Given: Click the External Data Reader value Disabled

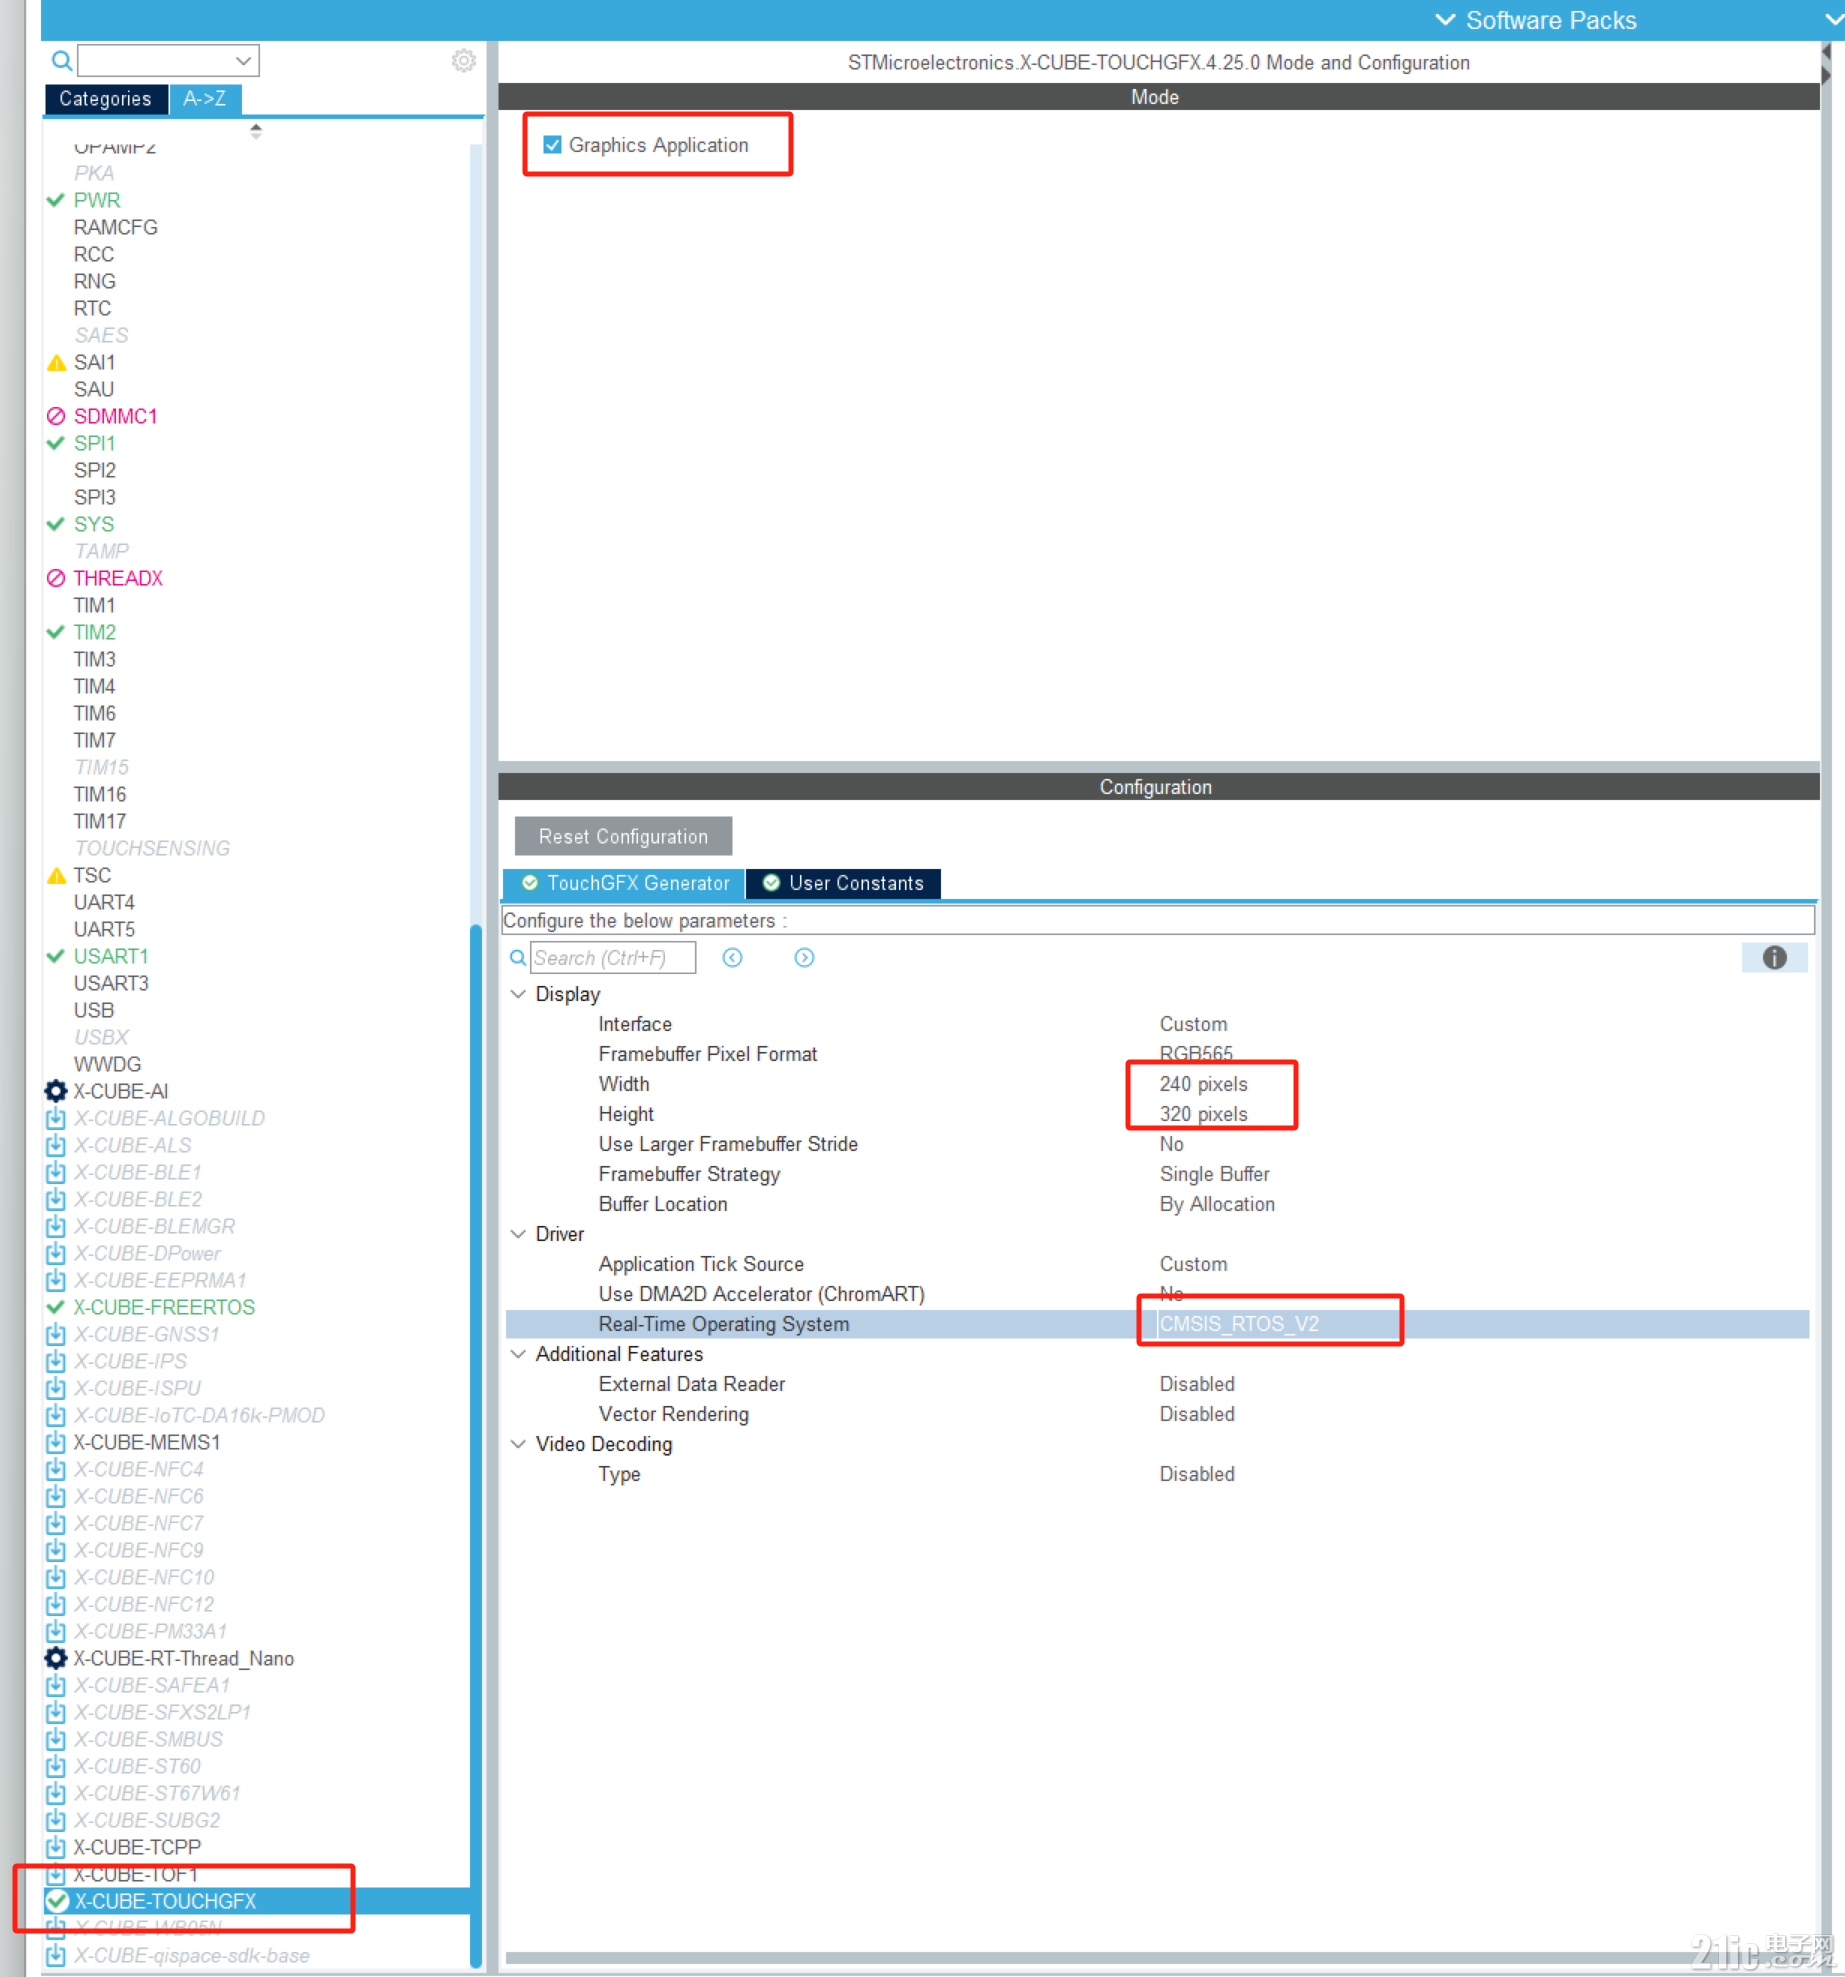Looking at the screenshot, I should coord(1197,1383).
